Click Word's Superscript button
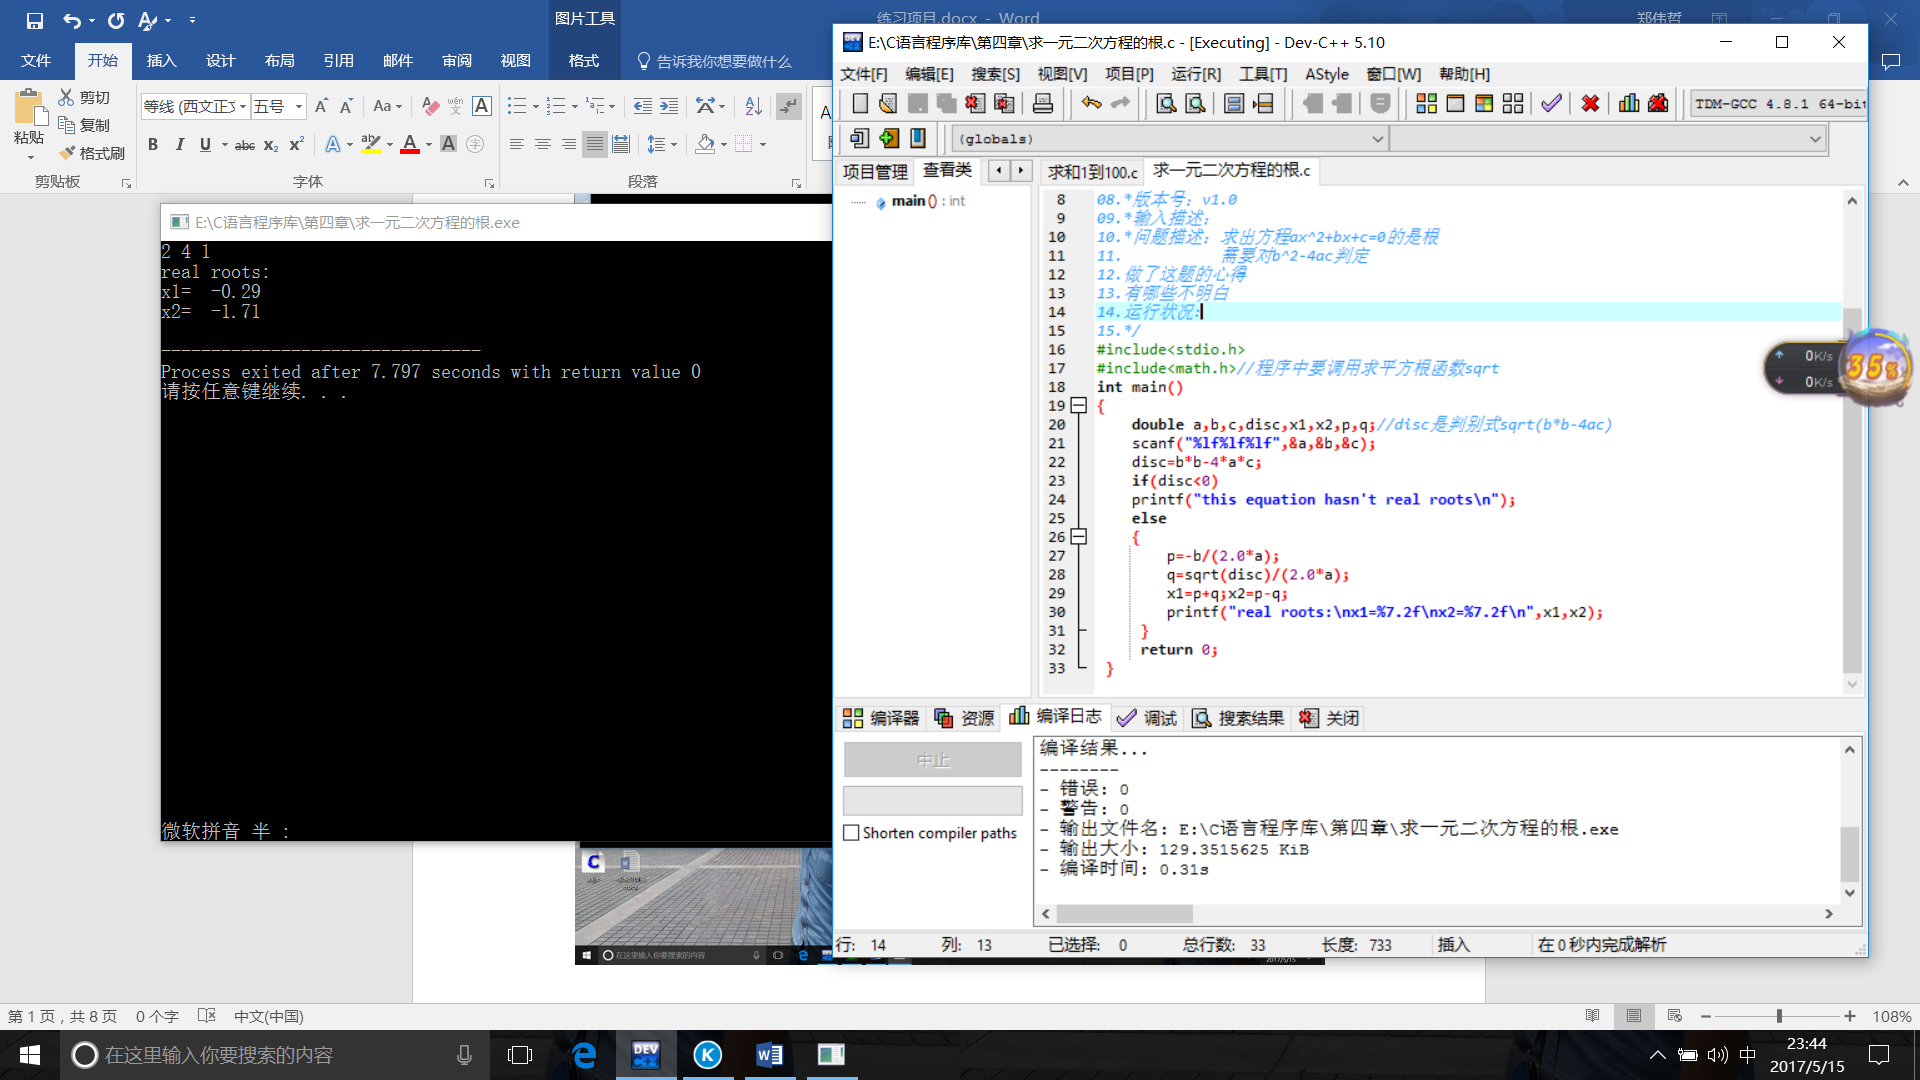 296,144
